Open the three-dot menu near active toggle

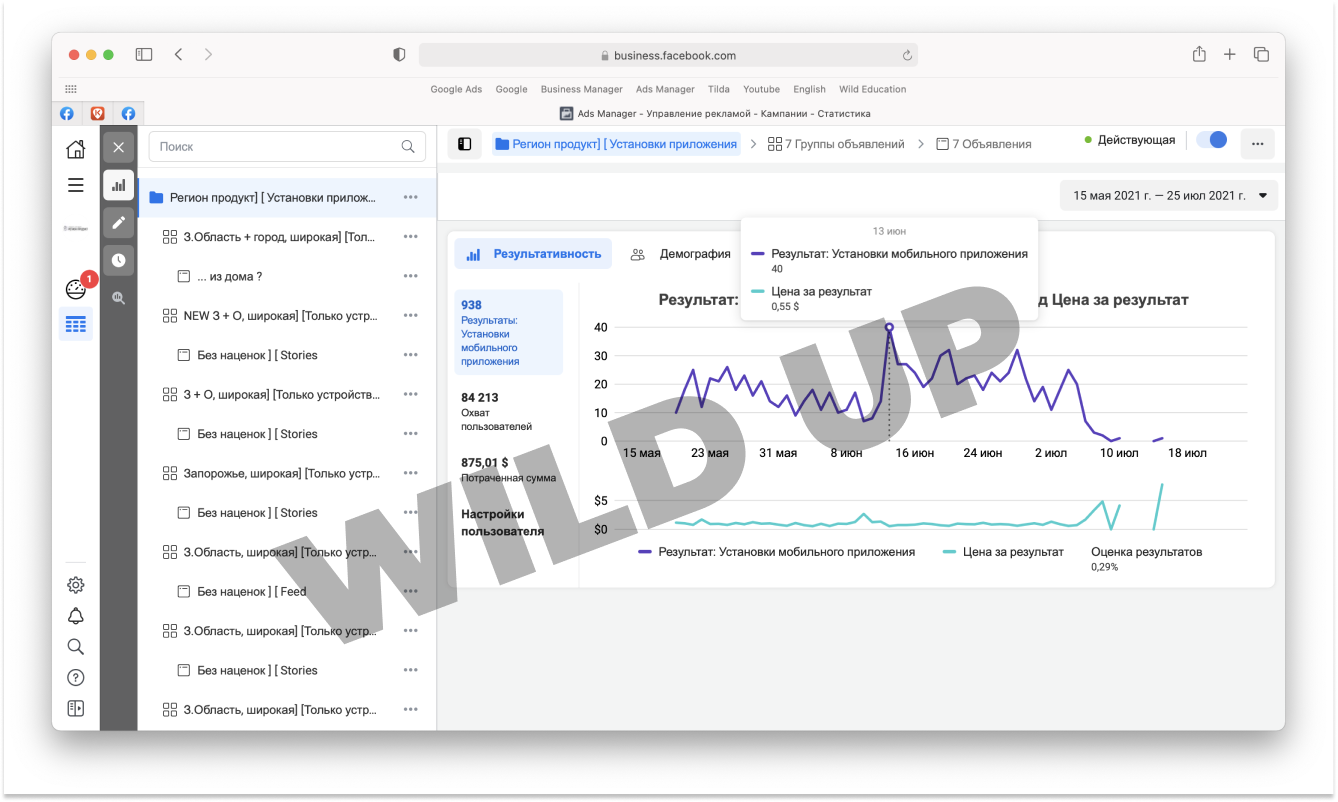click(1258, 144)
